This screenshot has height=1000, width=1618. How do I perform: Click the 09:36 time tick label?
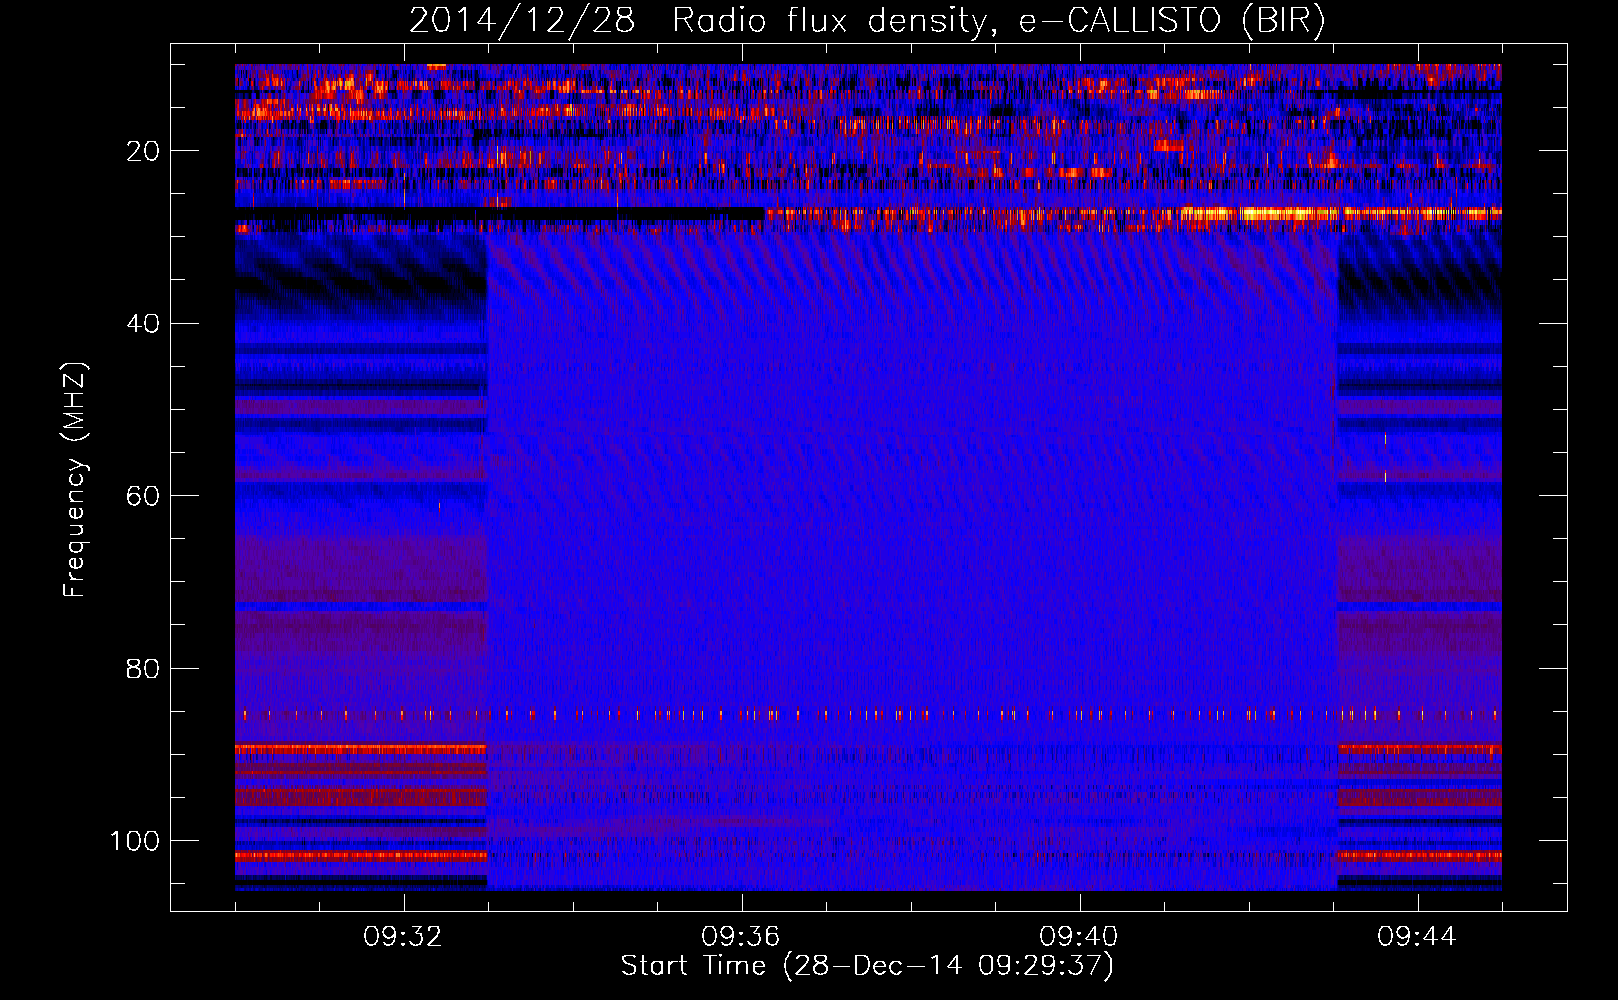(x=741, y=937)
